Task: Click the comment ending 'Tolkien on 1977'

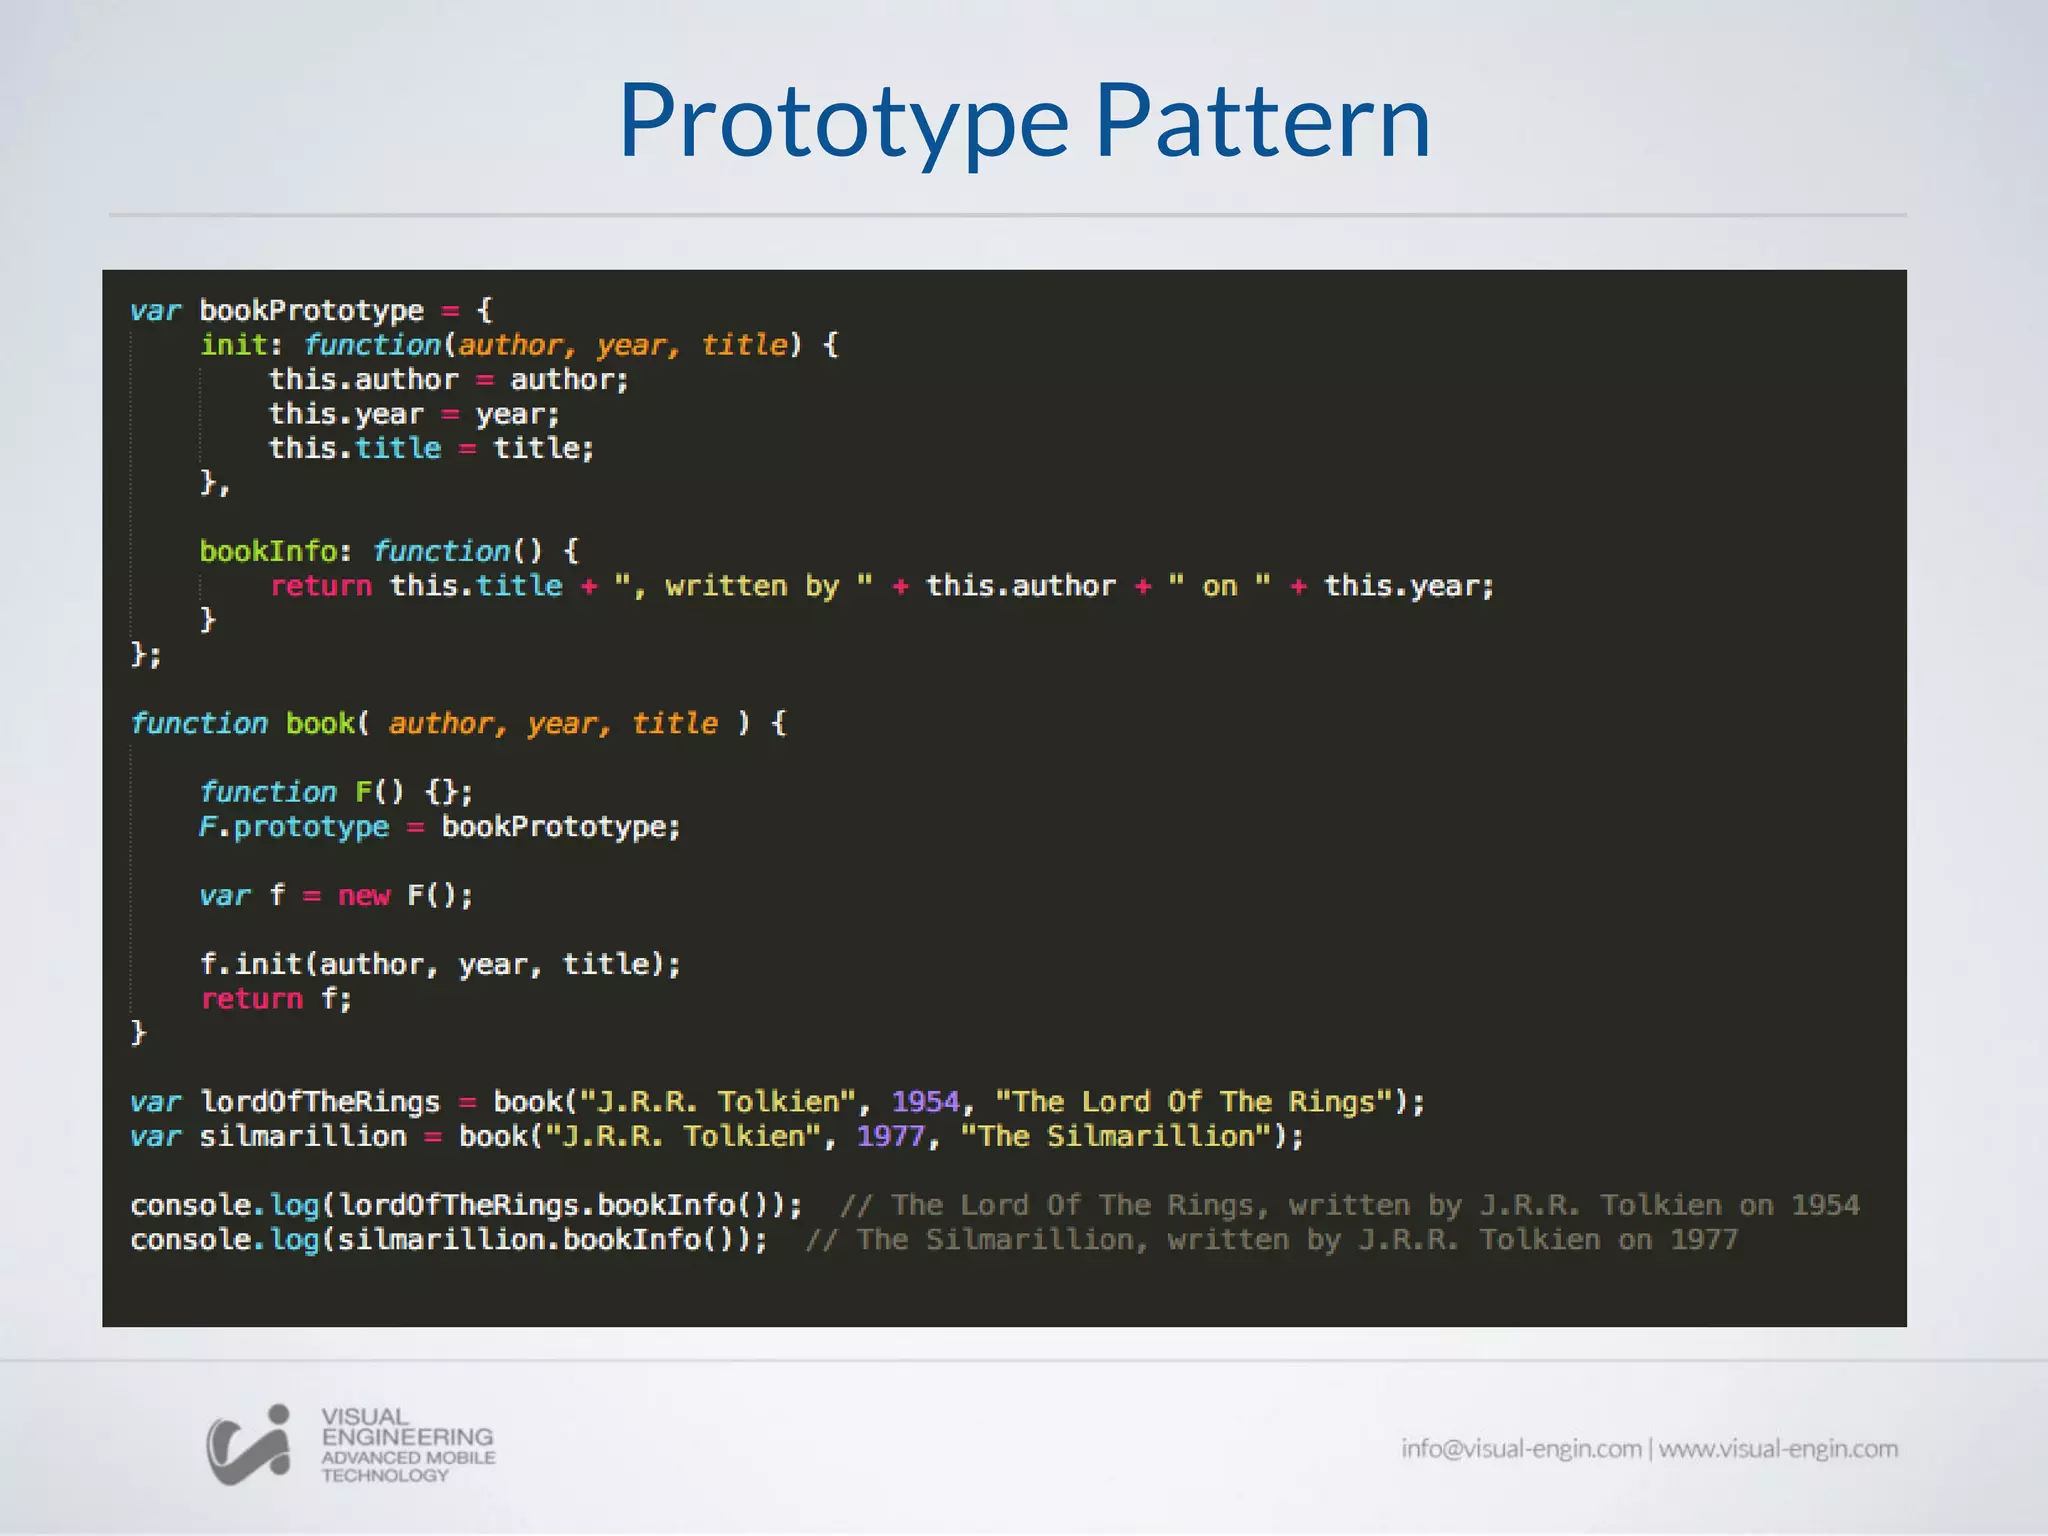Action: pos(1272,1240)
